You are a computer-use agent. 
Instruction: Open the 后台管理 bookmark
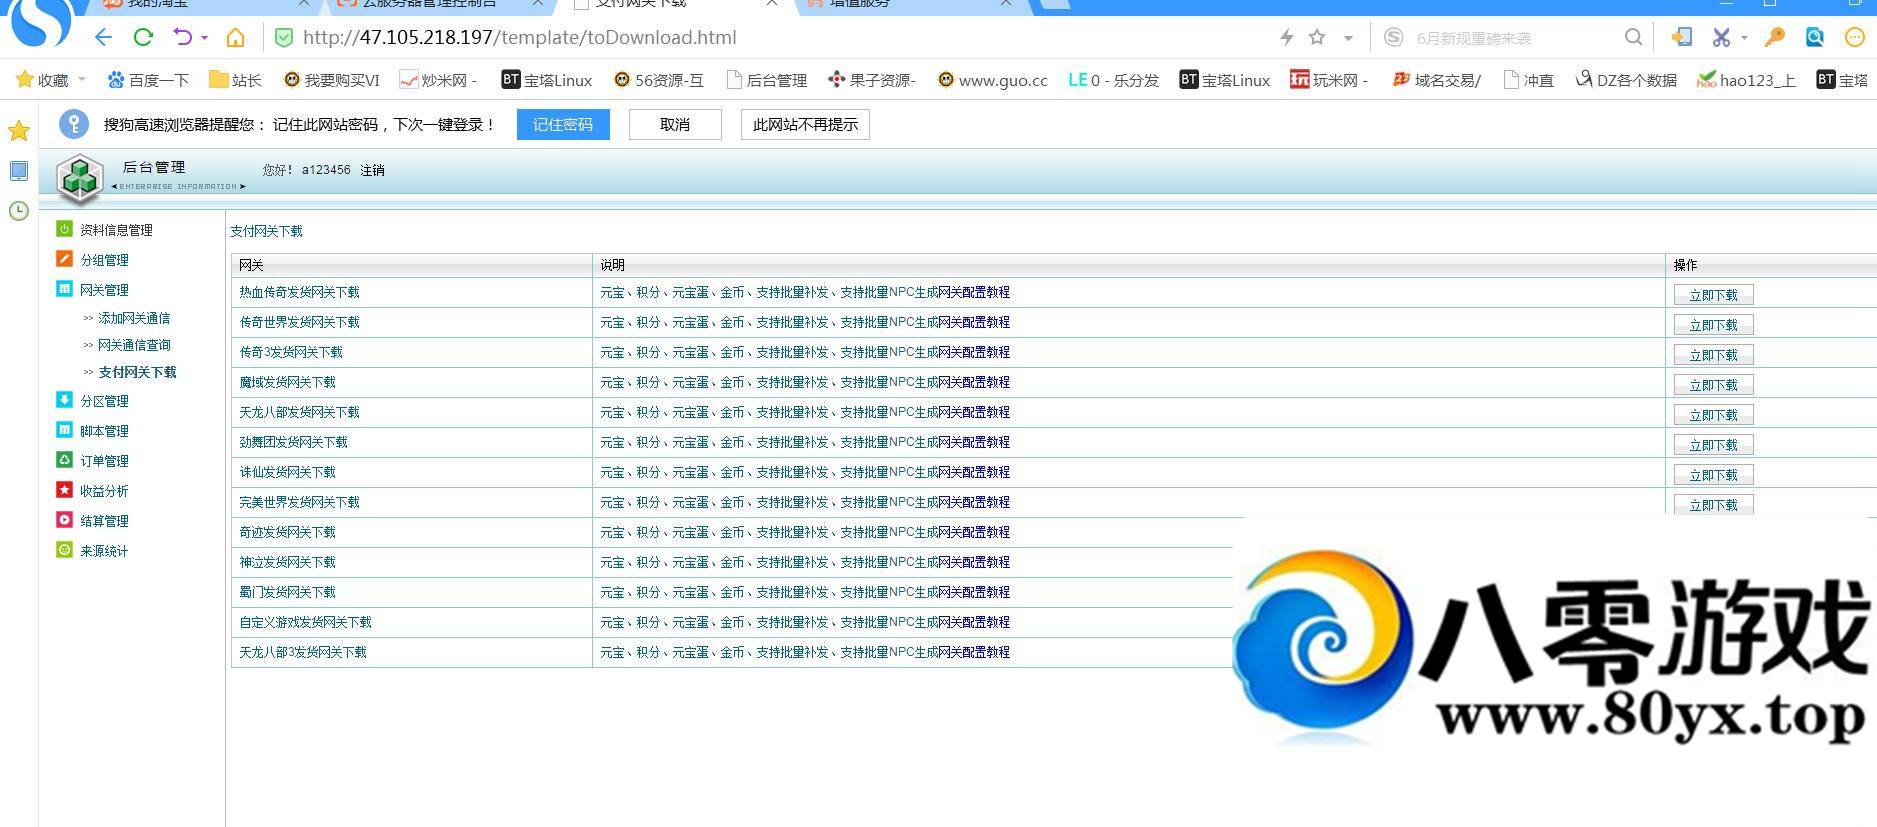766,80
